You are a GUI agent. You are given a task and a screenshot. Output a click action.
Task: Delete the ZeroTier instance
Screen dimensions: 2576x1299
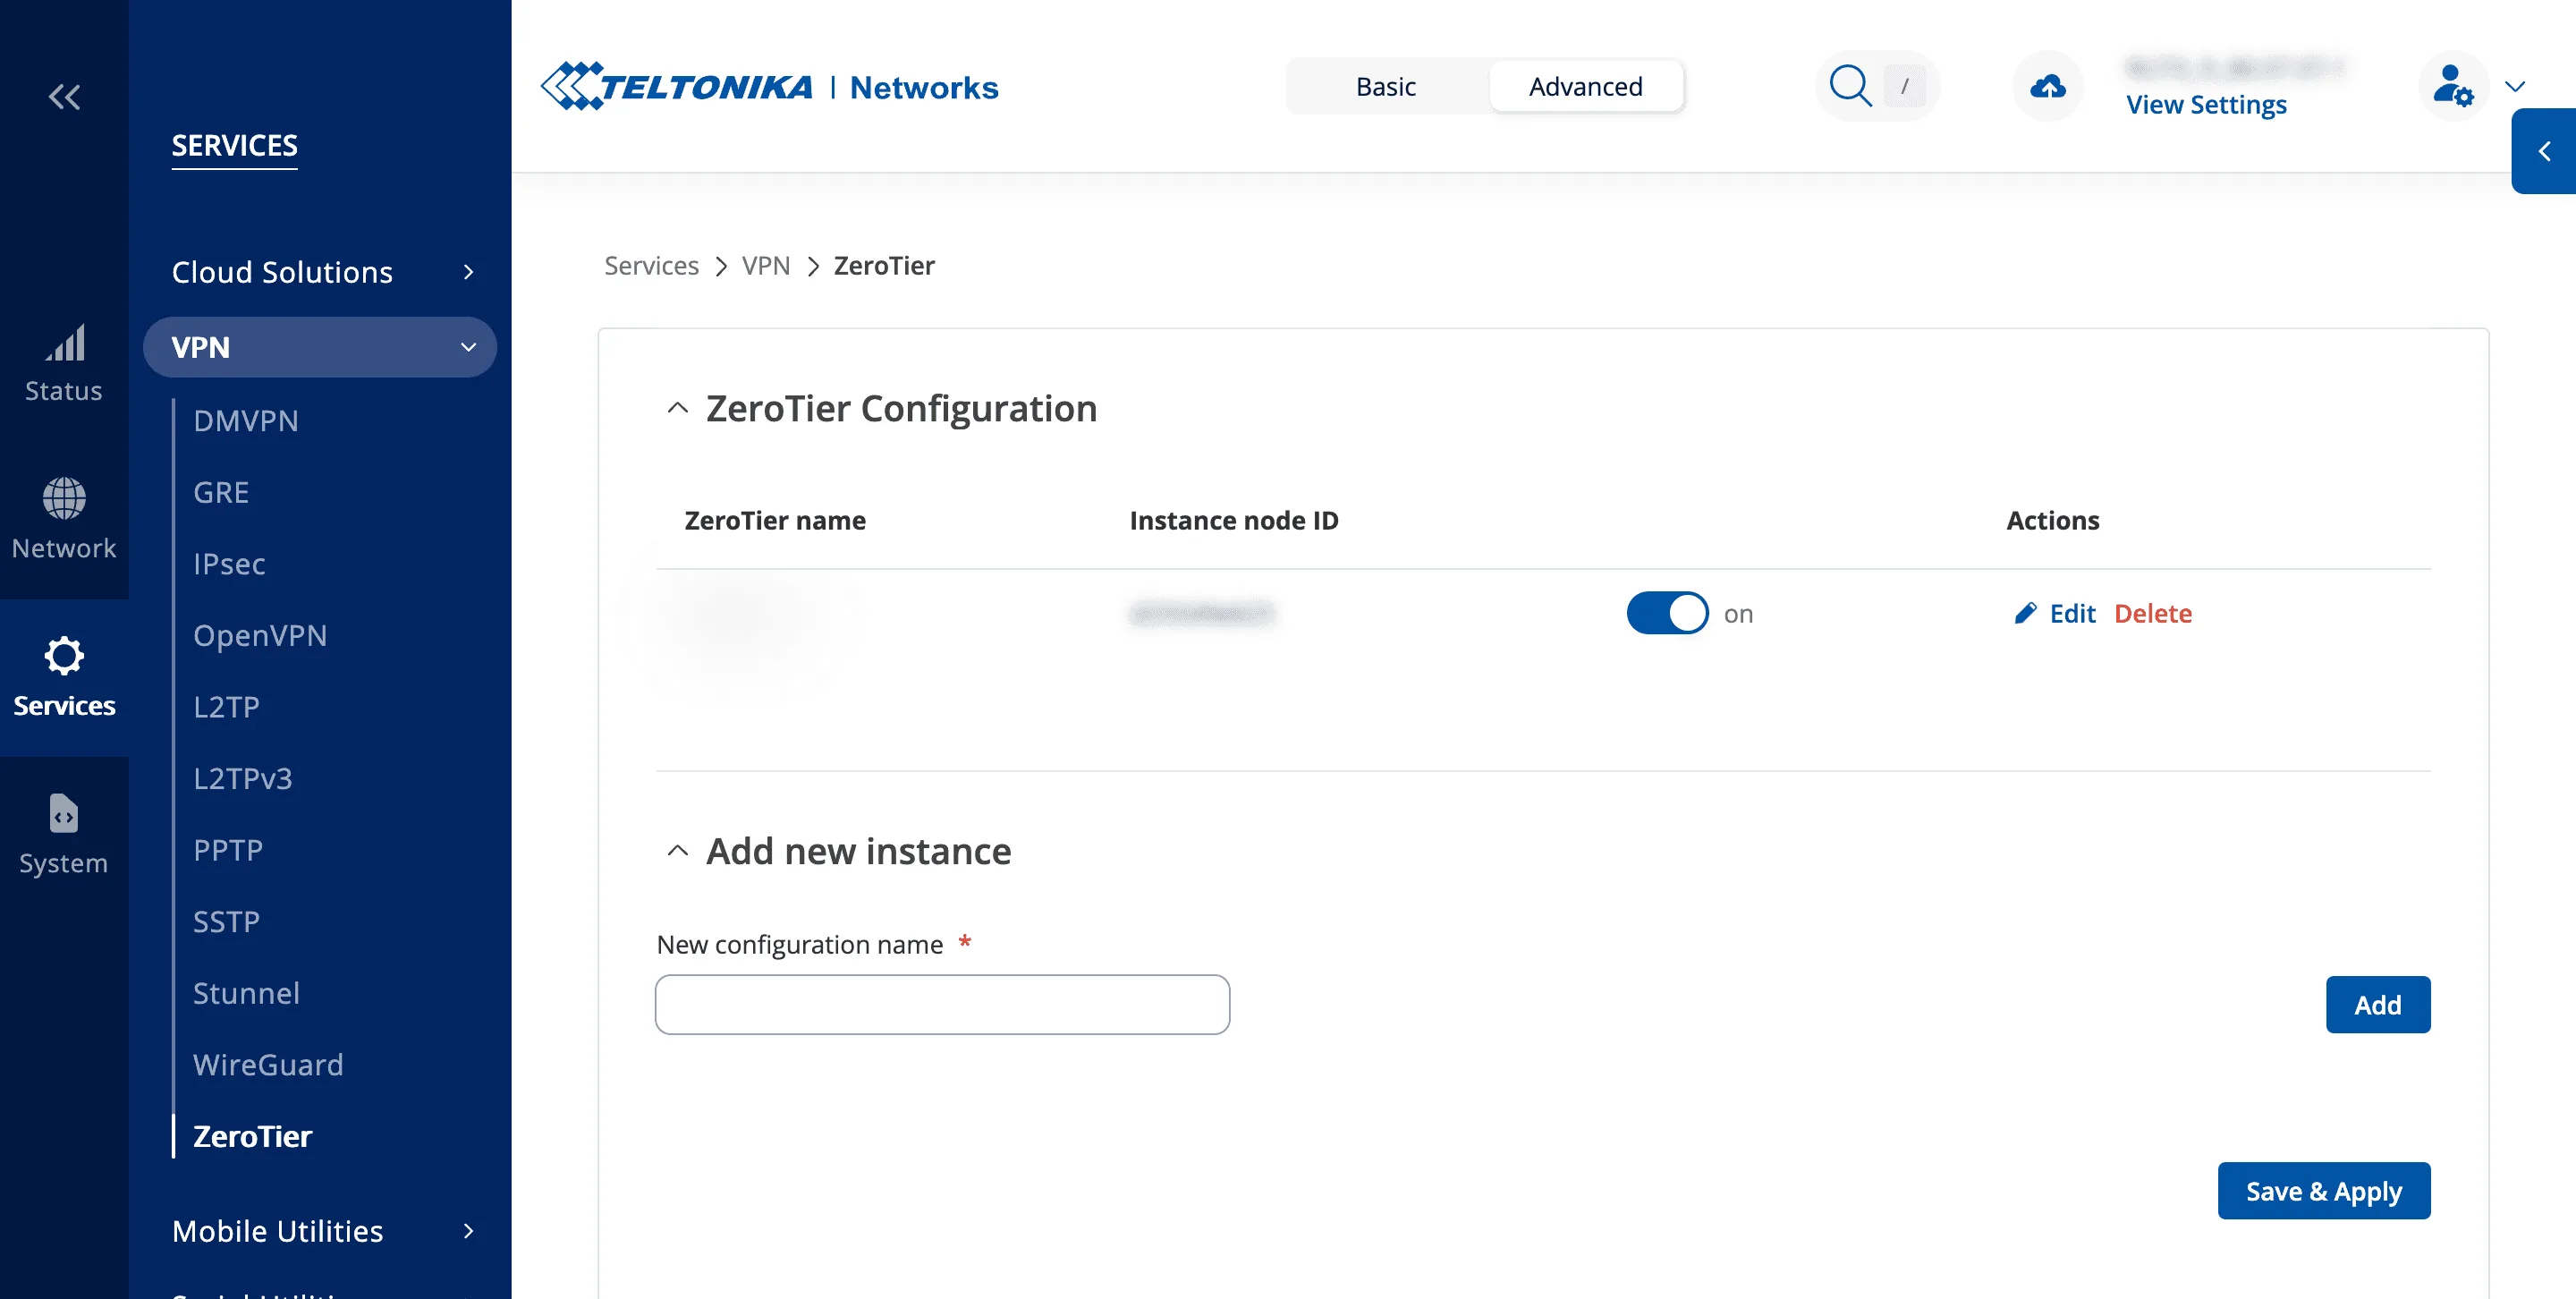(x=2153, y=613)
